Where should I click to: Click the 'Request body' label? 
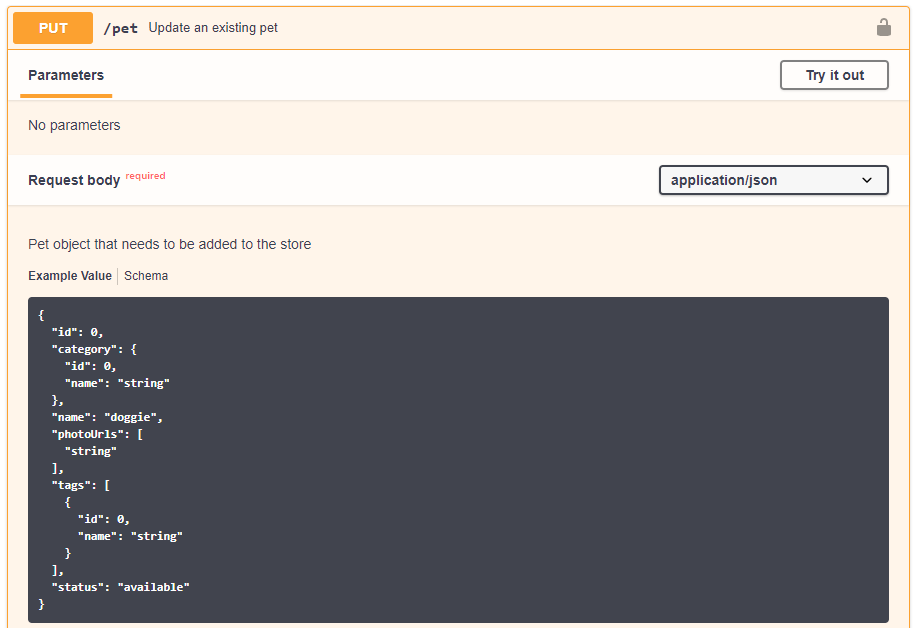(x=74, y=180)
